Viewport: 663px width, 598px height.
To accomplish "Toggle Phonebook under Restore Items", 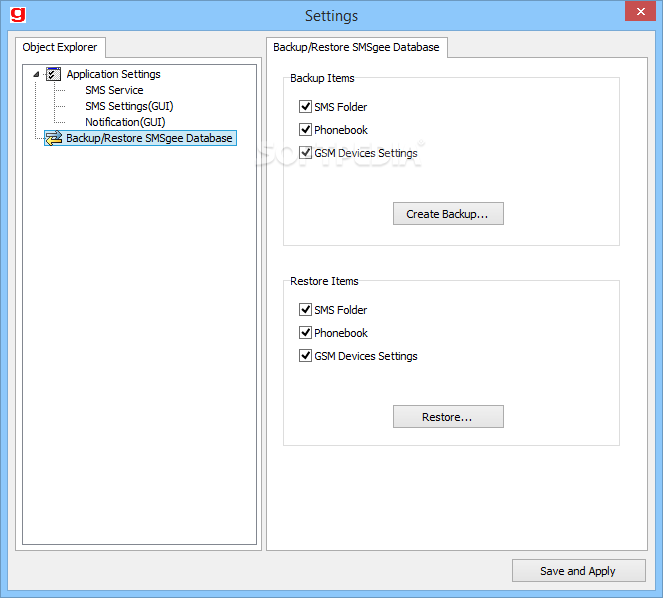I will tap(305, 332).
